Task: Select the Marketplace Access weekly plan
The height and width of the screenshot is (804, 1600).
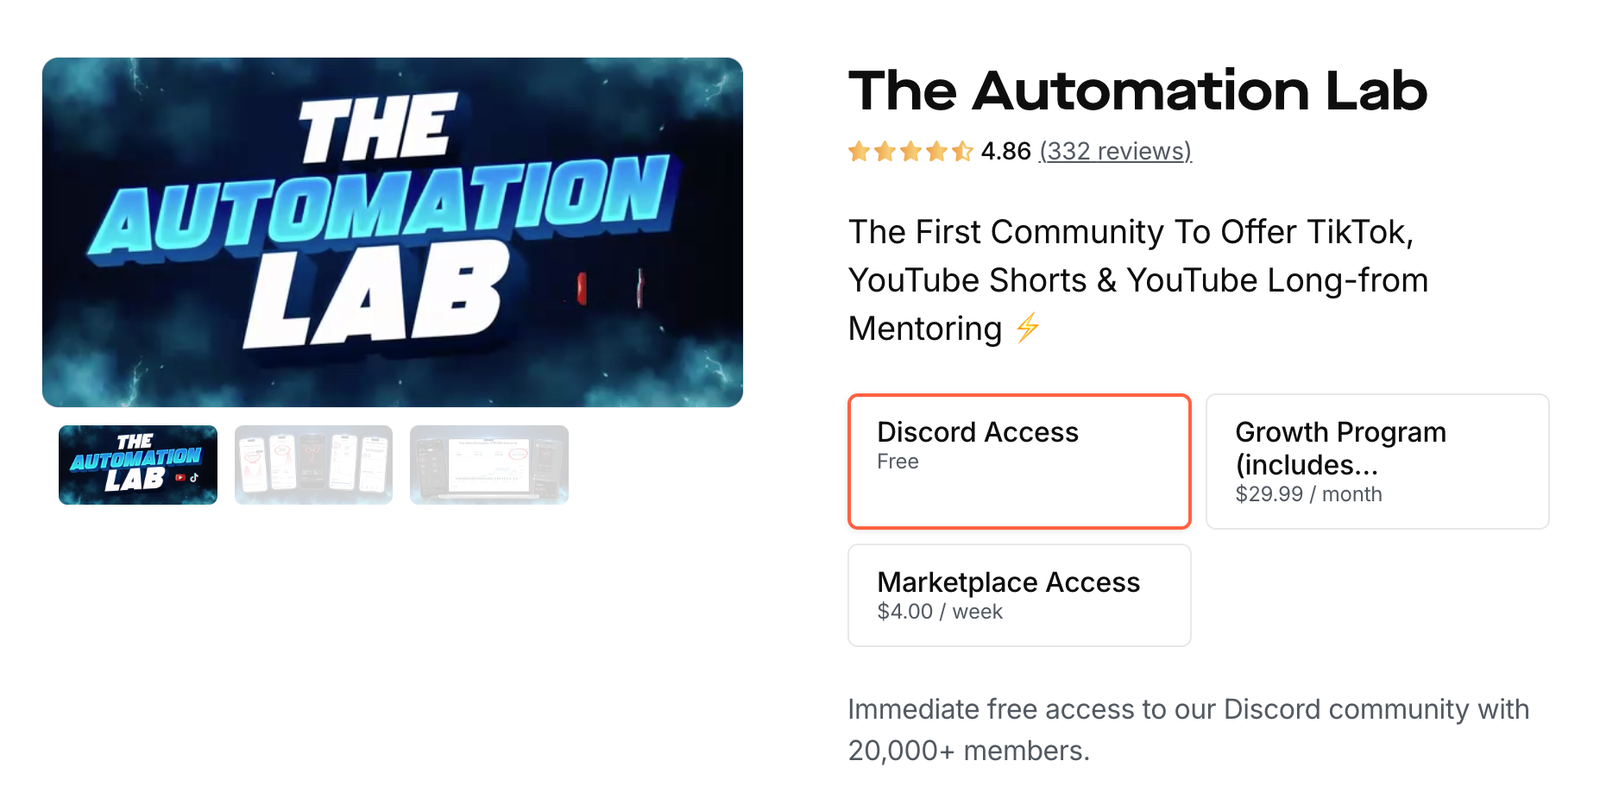Action: tap(1019, 595)
